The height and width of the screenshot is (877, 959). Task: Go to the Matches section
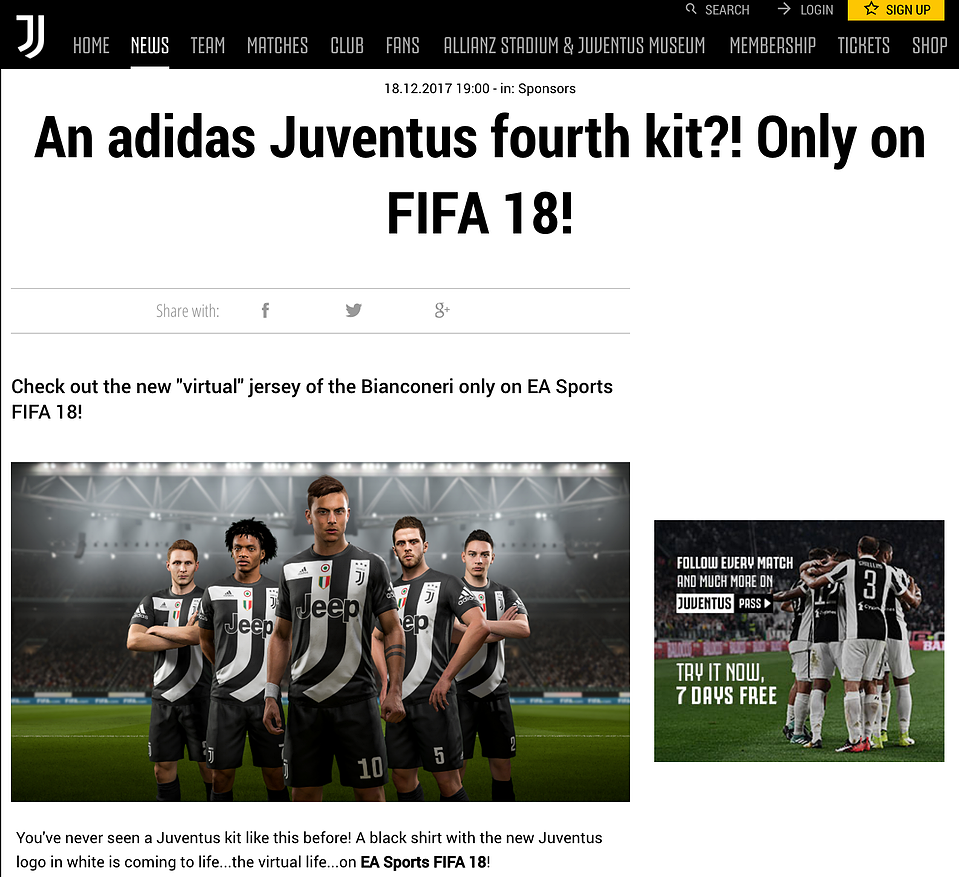coord(278,45)
